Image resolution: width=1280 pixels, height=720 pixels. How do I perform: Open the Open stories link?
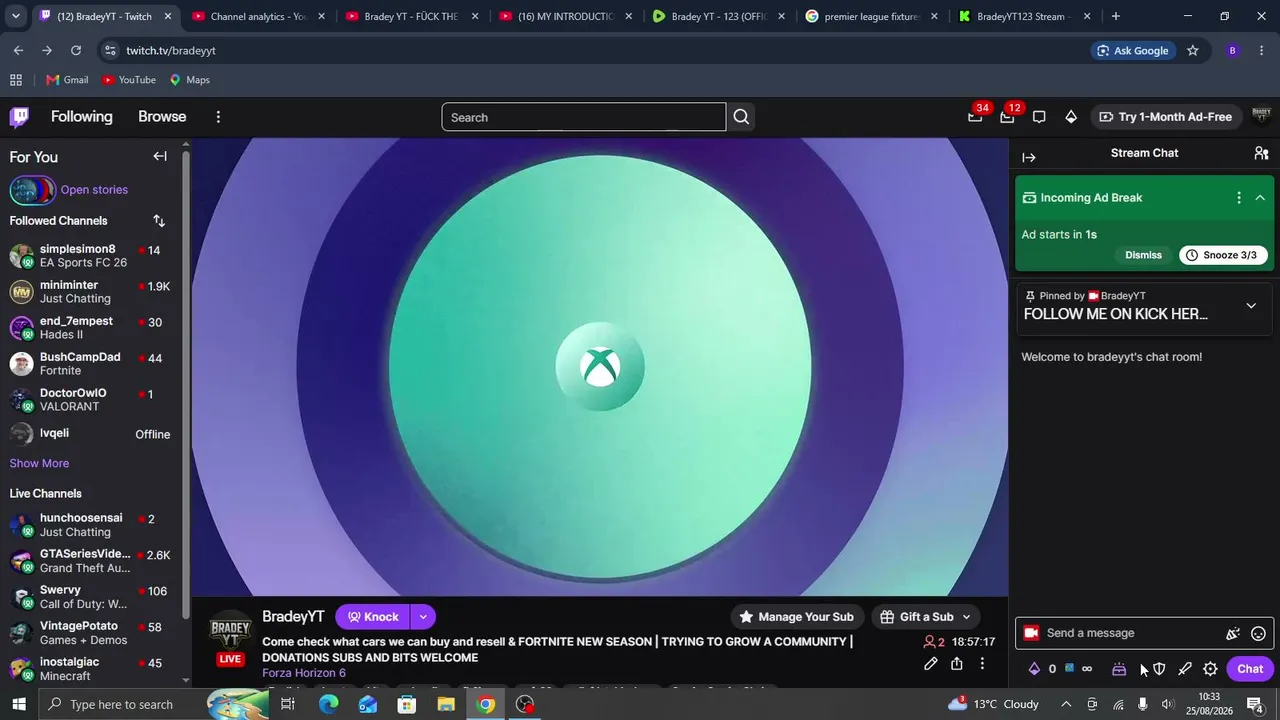94,190
